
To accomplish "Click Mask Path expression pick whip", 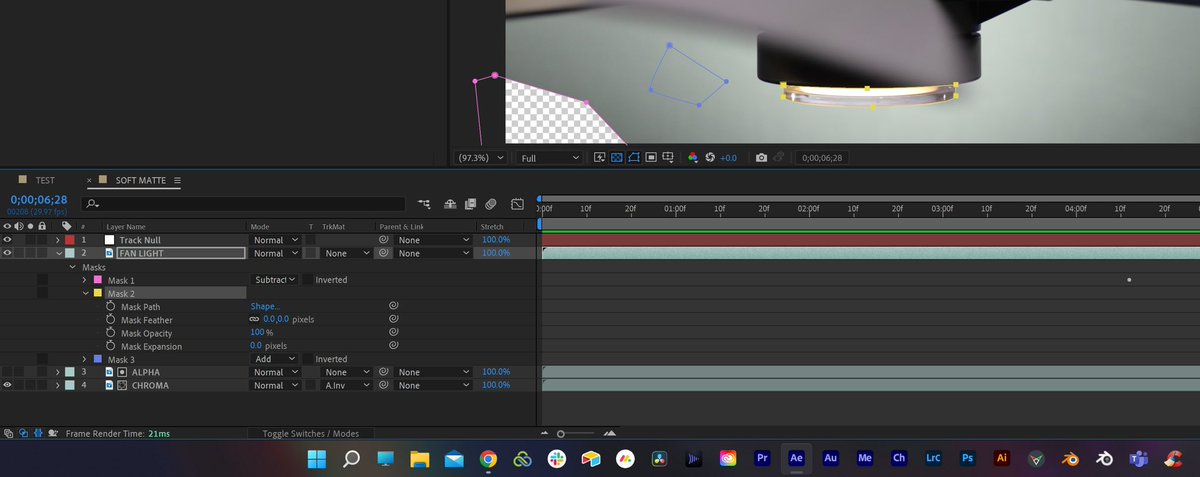I will coord(394,306).
